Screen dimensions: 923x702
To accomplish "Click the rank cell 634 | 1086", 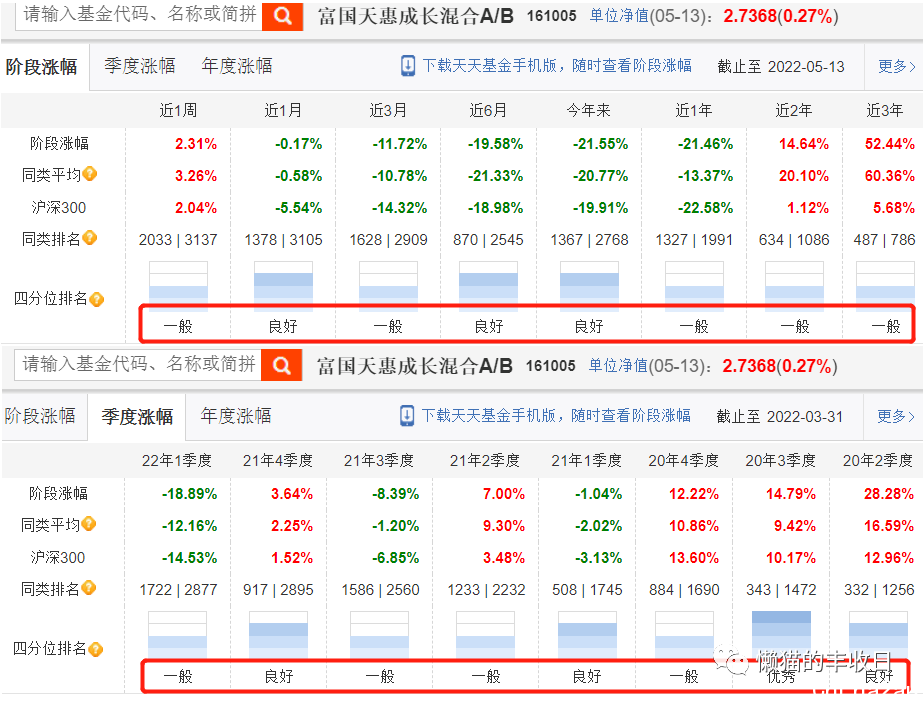I will [794, 240].
